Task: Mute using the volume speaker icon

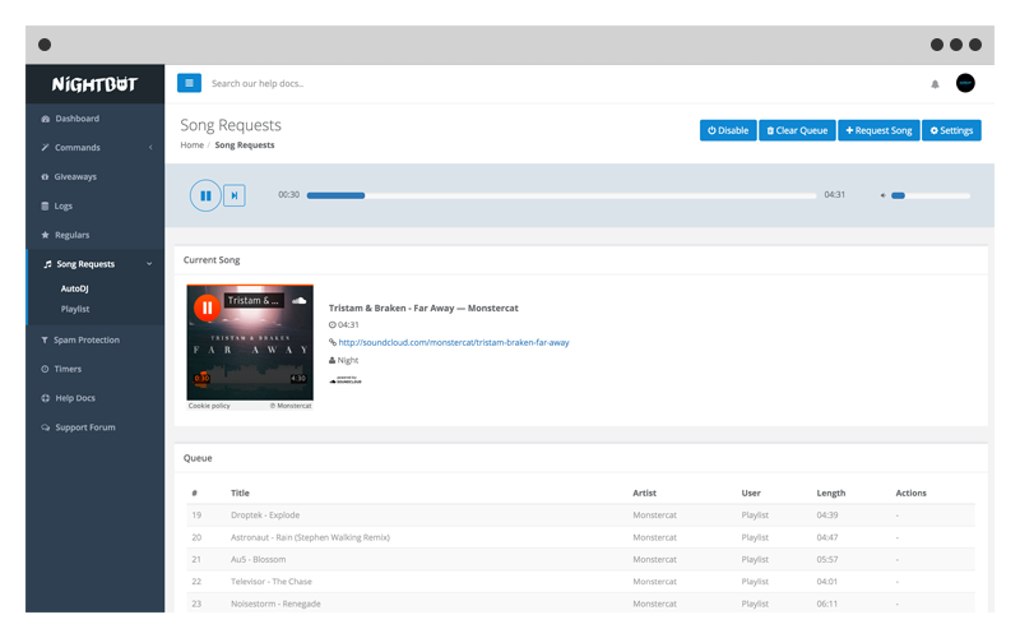Action: (x=883, y=195)
